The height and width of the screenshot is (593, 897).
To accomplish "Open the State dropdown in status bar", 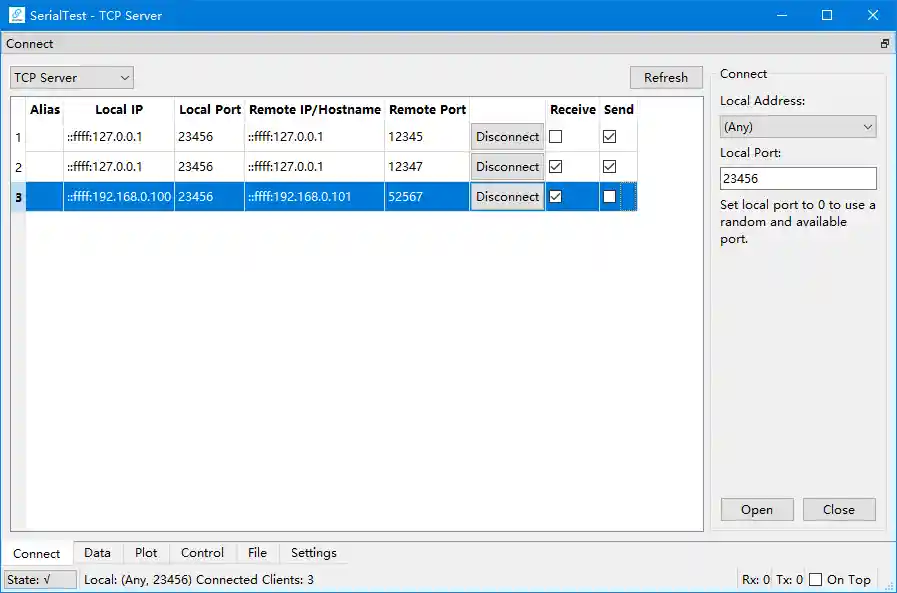I will 40,579.
